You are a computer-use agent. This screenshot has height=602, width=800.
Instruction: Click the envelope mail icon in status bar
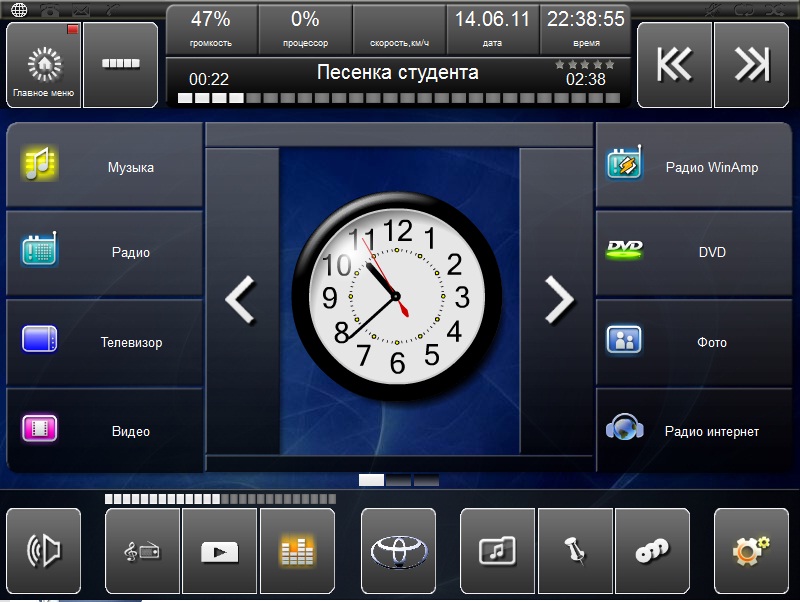coord(82,10)
